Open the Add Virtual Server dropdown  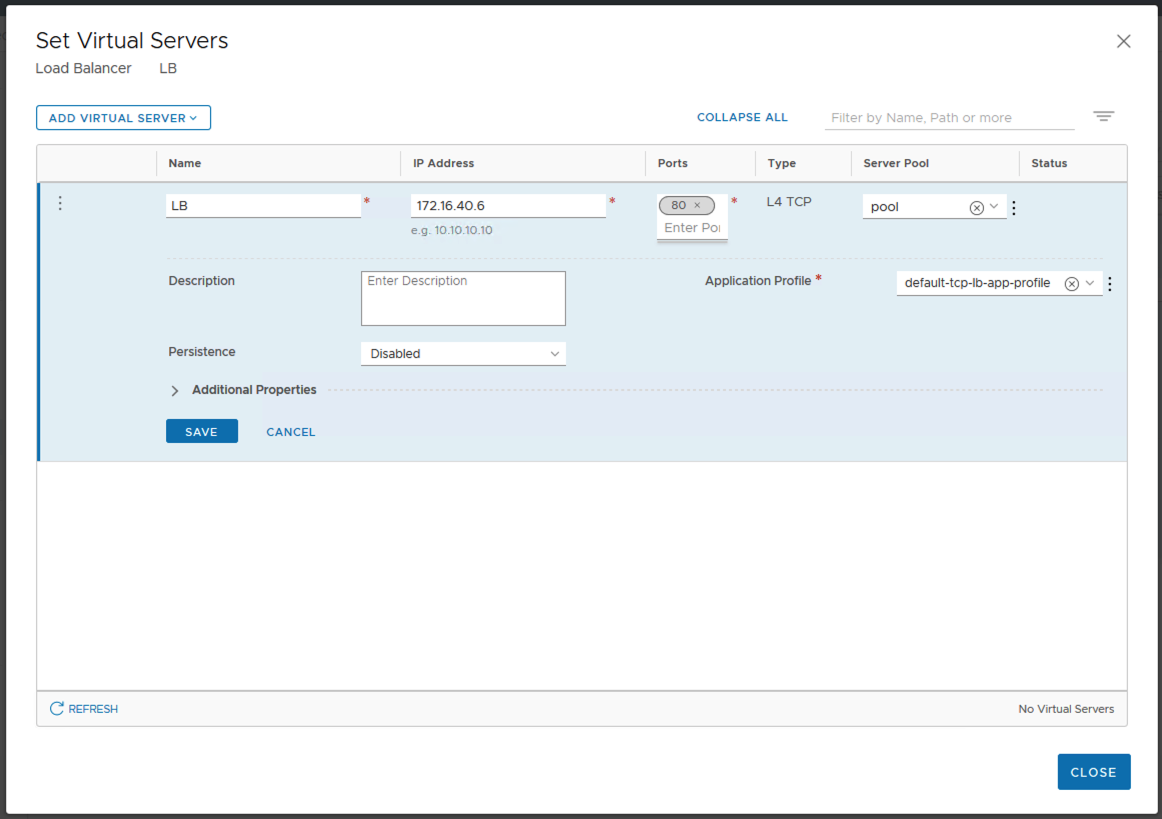click(x=123, y=118)
